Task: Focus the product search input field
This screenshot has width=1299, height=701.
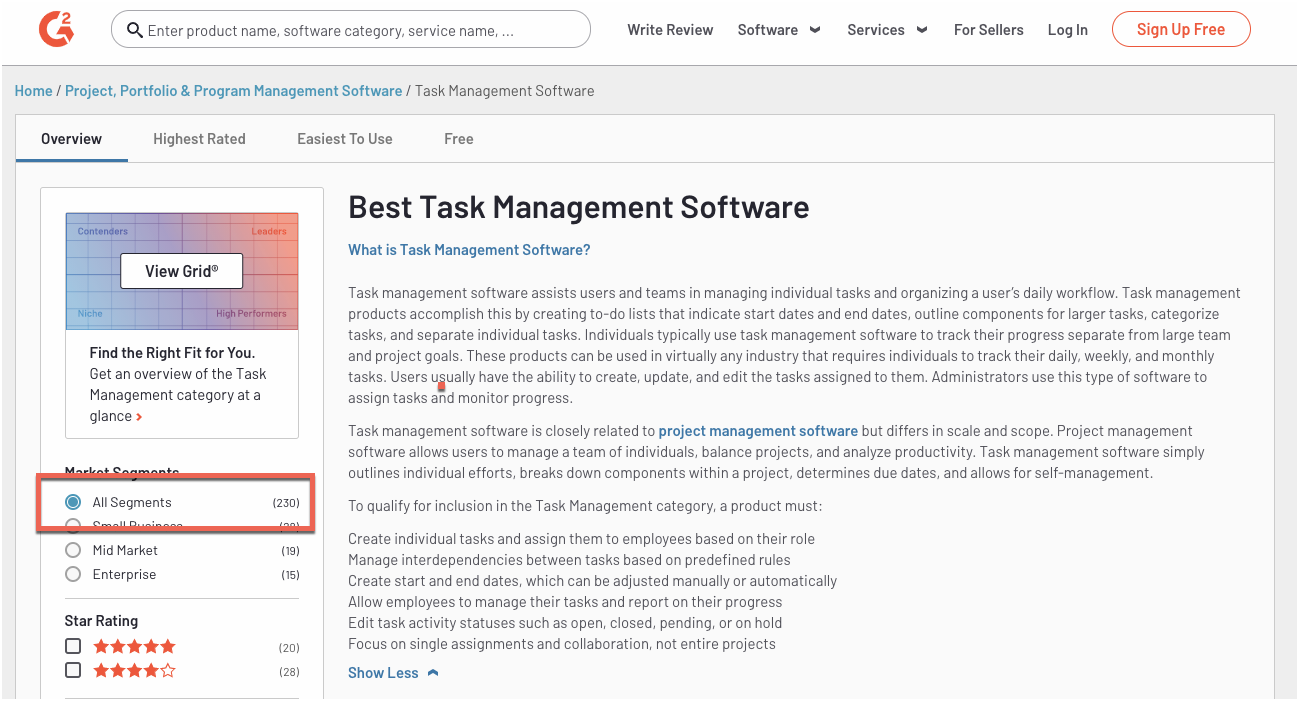Action: click(x=351, y=30)
